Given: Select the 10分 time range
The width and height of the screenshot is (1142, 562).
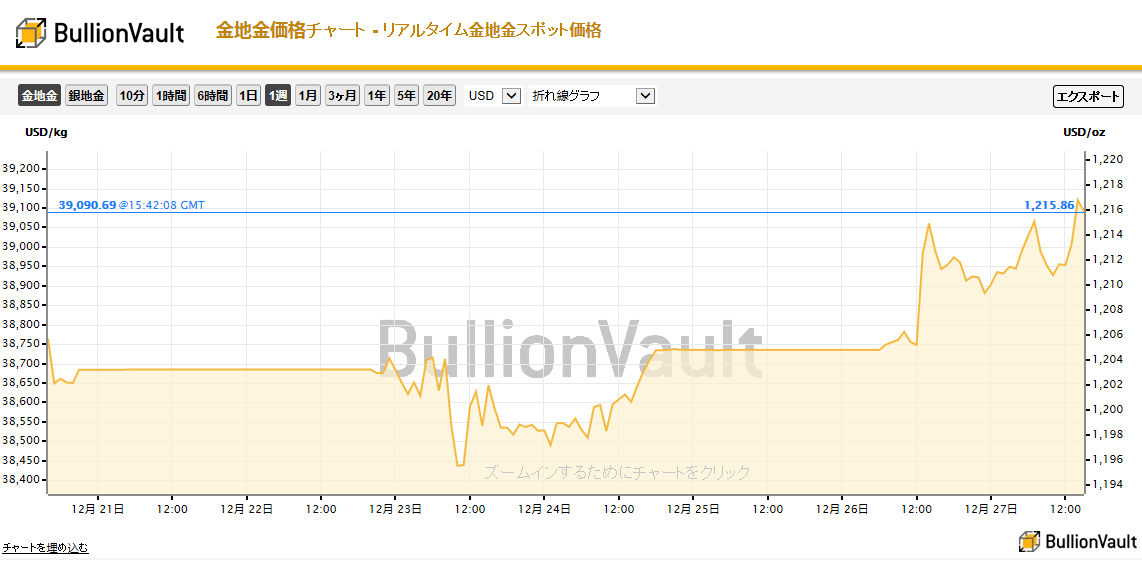Looking at the screenshot, I should coord(132,95).
